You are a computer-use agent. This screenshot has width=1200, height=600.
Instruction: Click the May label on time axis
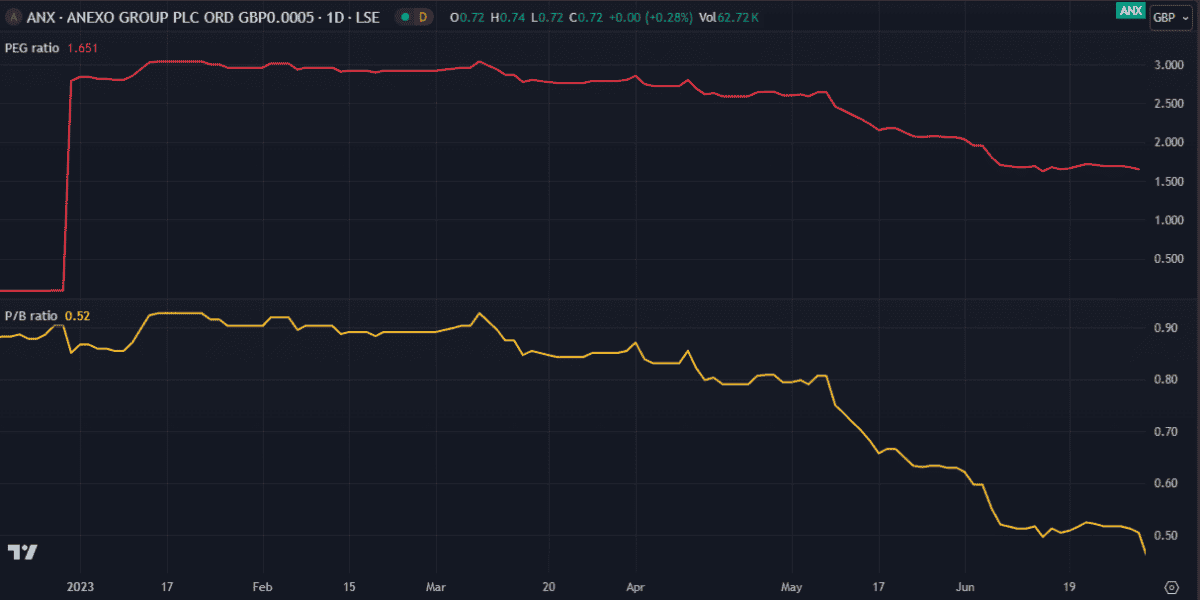(791, 586)
